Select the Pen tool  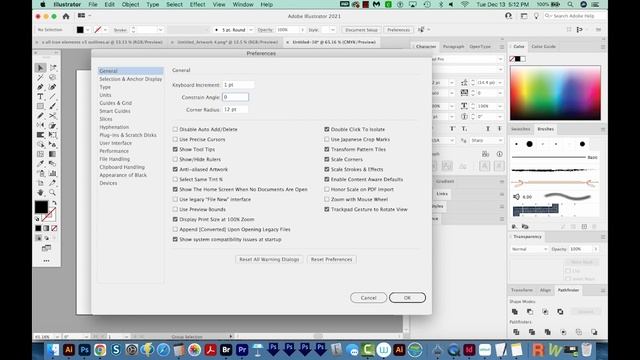(40, 87)
